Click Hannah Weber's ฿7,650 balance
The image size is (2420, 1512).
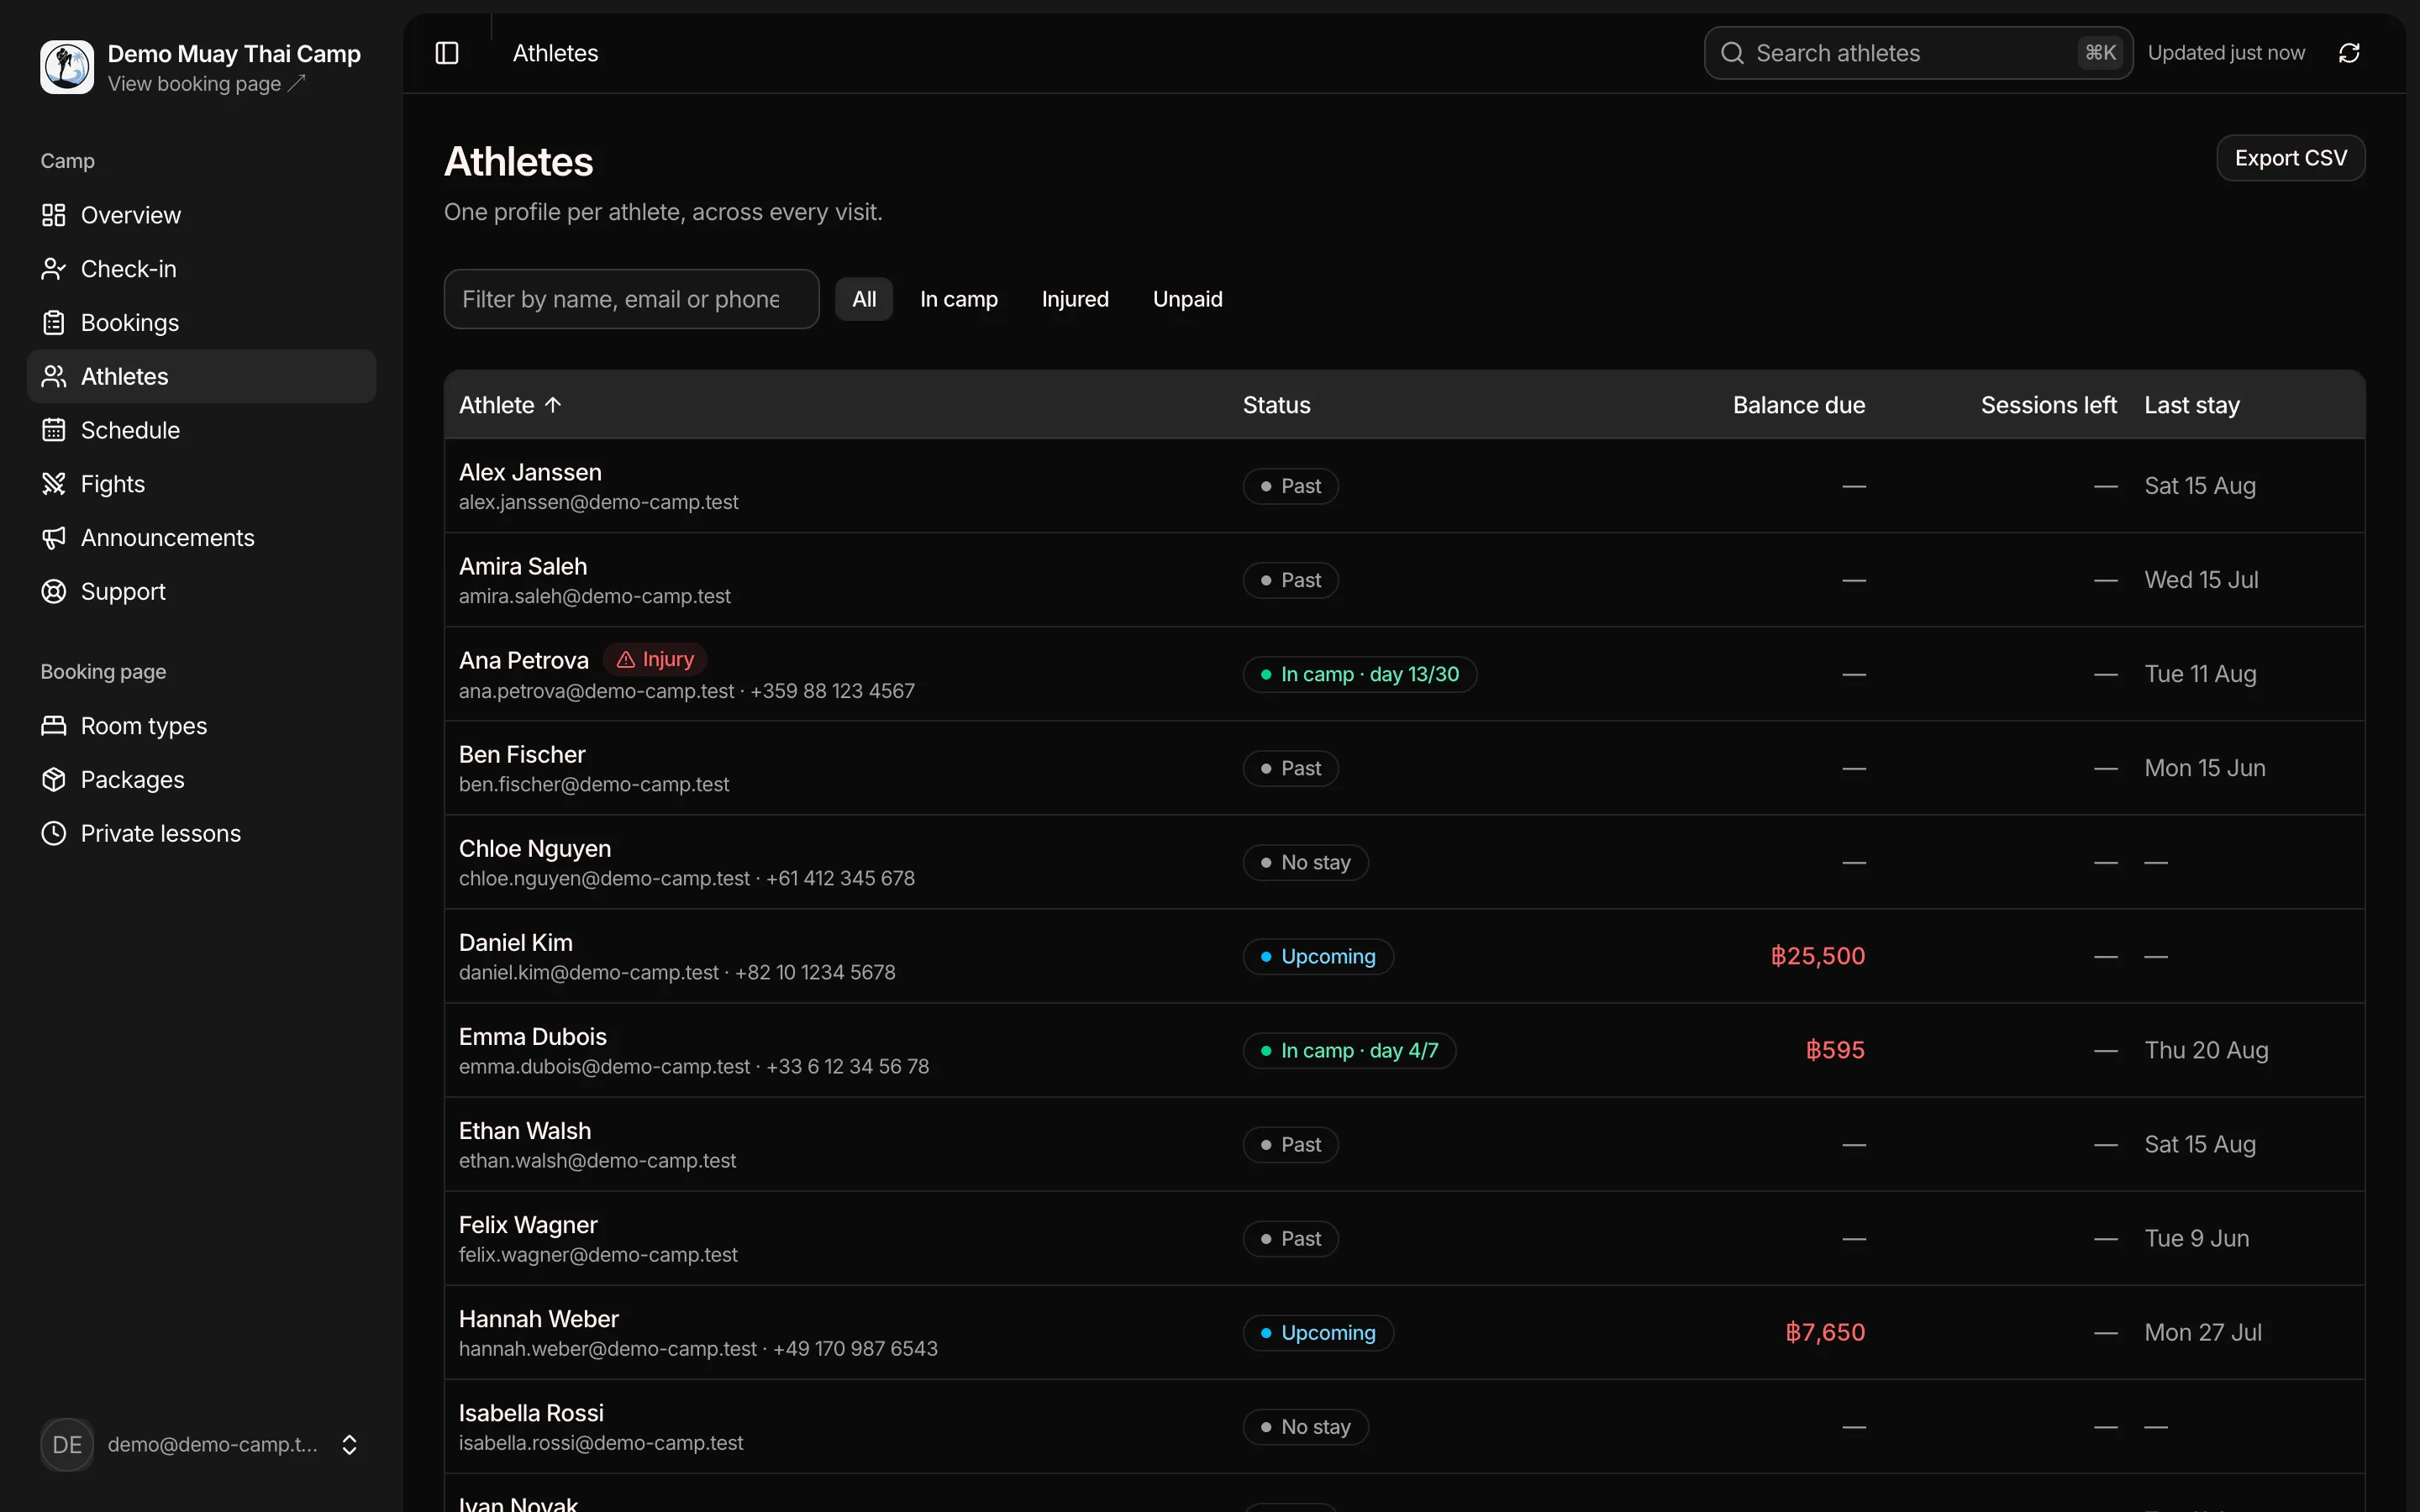tap(1825, 1332)
